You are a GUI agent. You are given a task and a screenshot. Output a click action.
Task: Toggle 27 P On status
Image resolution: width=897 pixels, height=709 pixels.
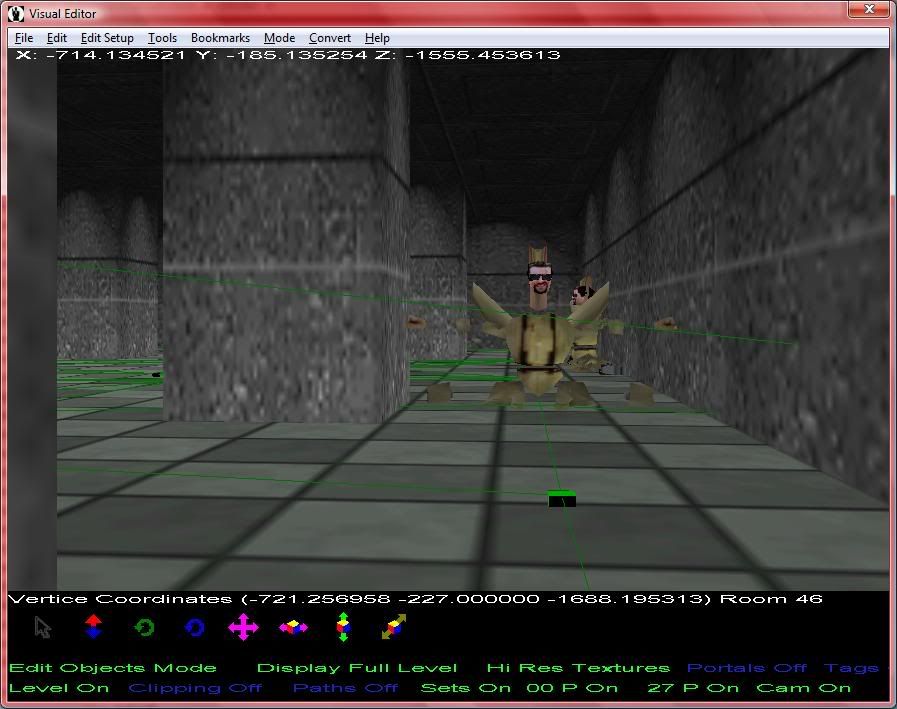tap(693, 688)
